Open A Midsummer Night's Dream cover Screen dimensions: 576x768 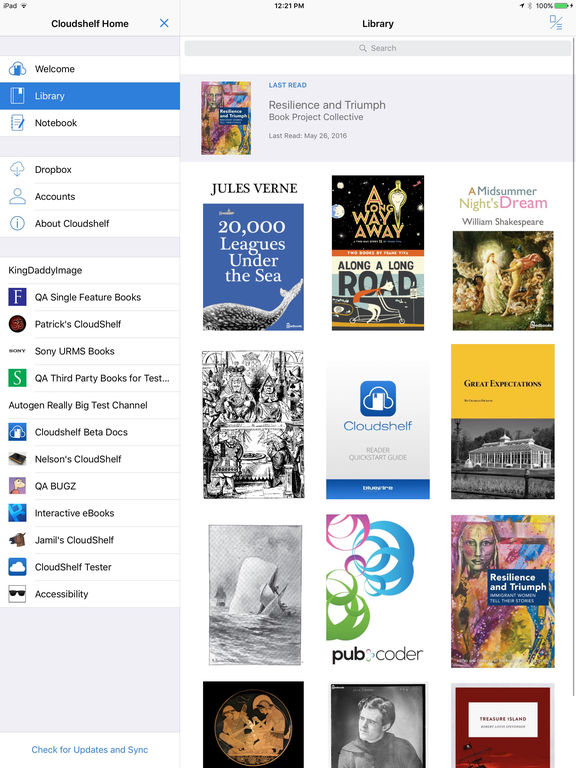(503, 257)
